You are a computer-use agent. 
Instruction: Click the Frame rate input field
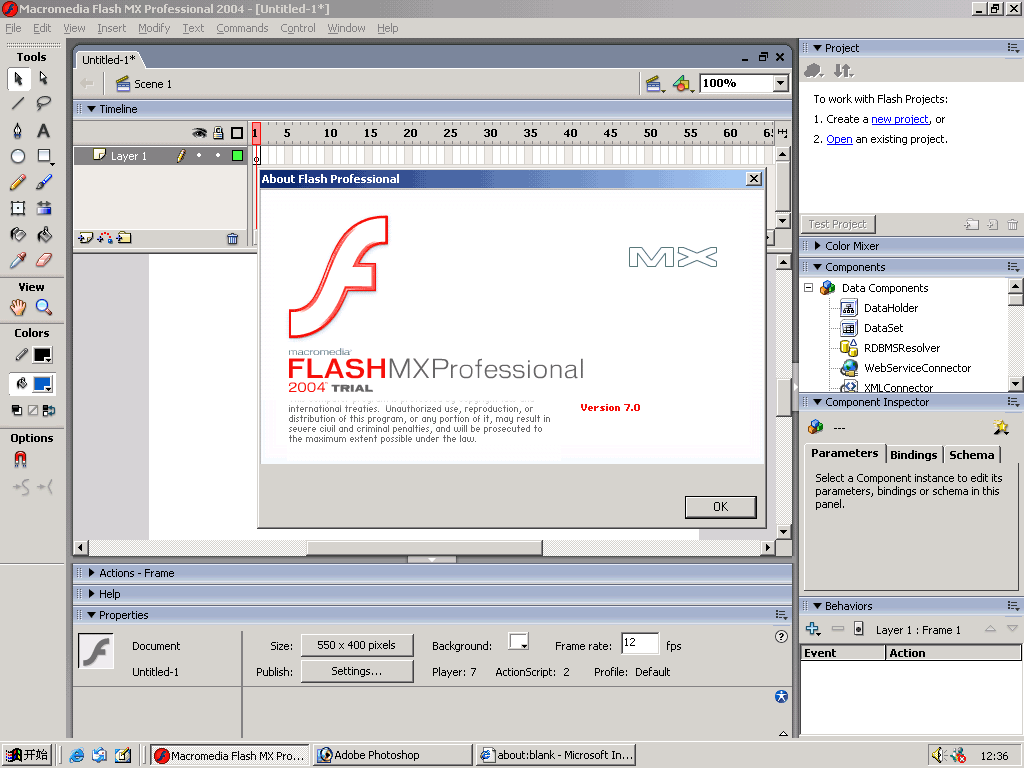click(x=639, y=643)
